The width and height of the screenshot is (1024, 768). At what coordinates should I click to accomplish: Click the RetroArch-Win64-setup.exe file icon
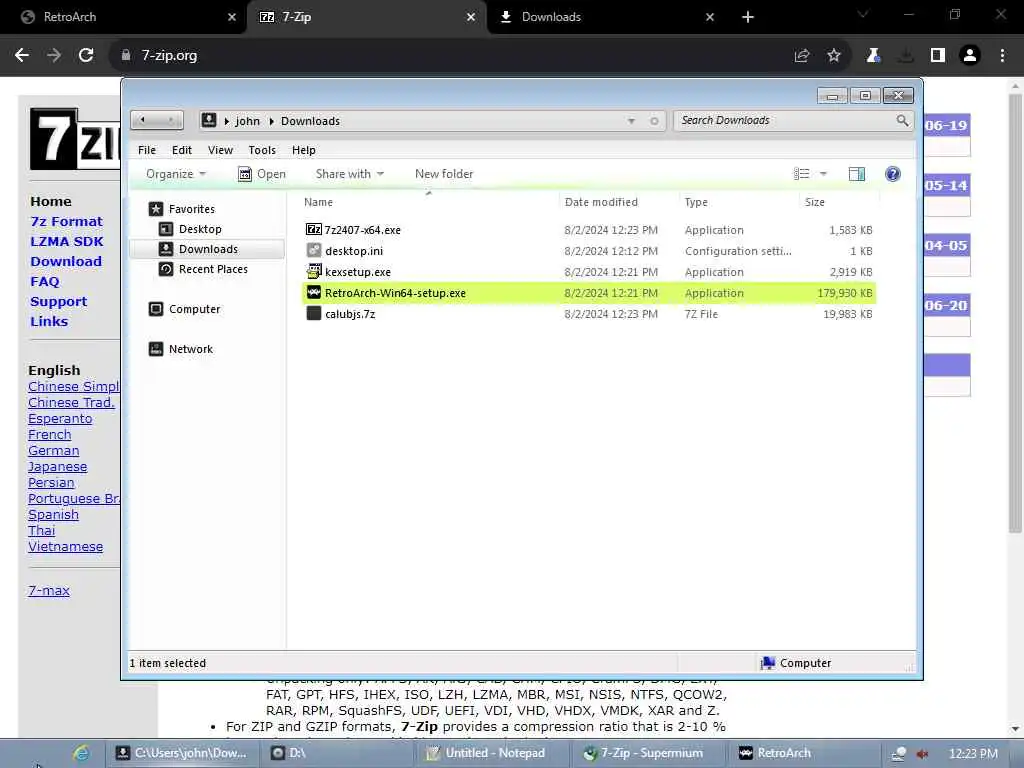(x=313, y=292)
